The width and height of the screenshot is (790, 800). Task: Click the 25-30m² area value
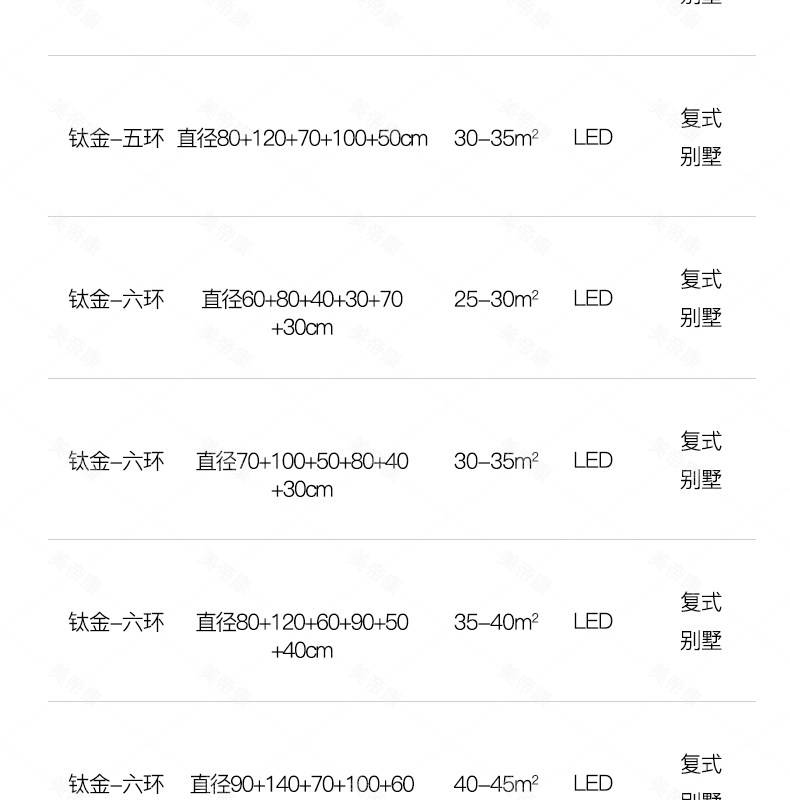[496, 299]
